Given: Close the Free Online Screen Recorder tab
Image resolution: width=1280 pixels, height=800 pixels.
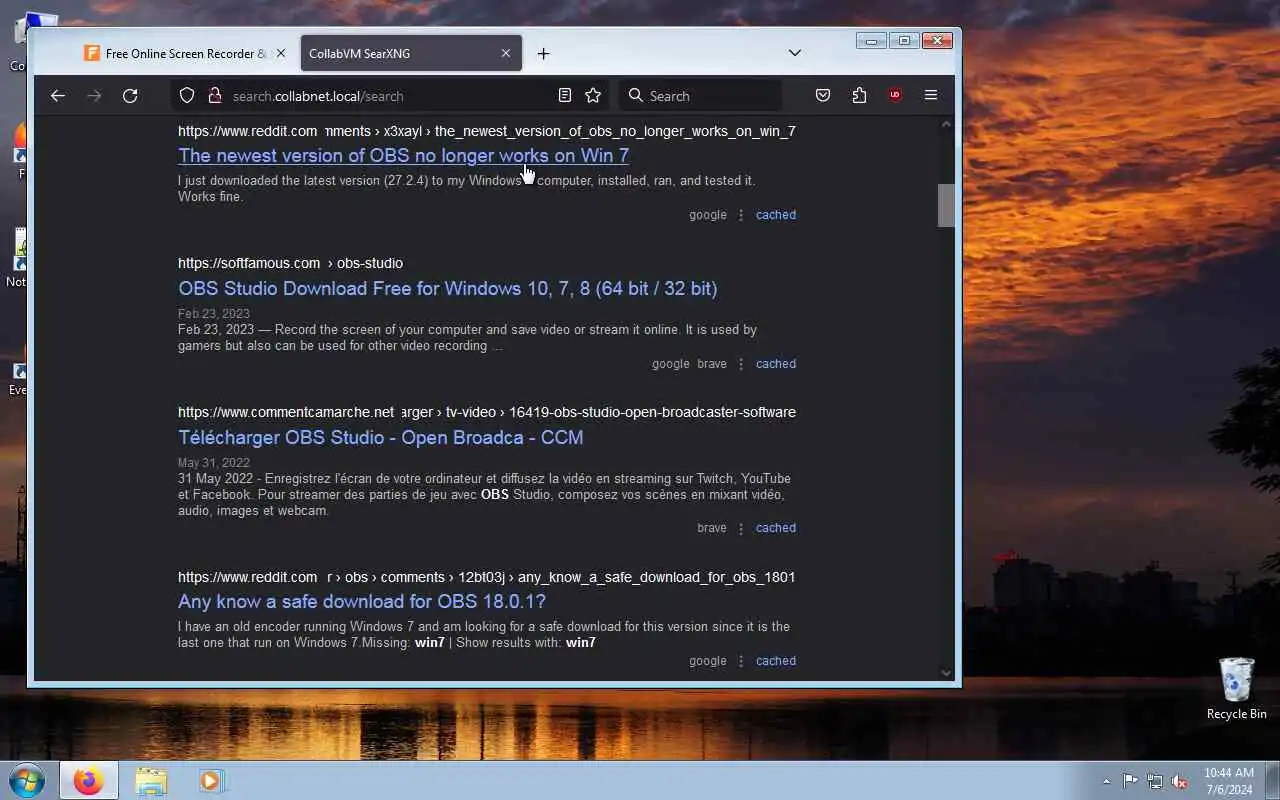Looking at the screenshot, I should (281, 54).
